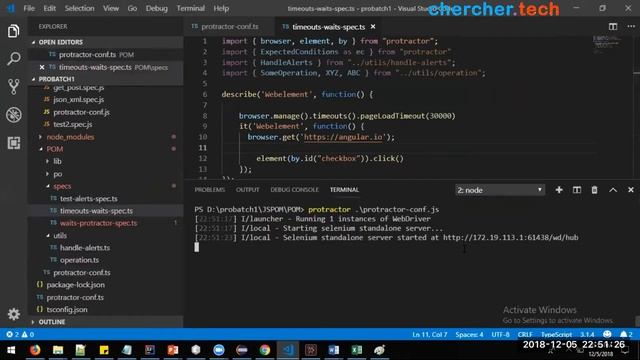Open the Manage gear menu
Screen dimensions: 640x360
[x=13, y=314]
